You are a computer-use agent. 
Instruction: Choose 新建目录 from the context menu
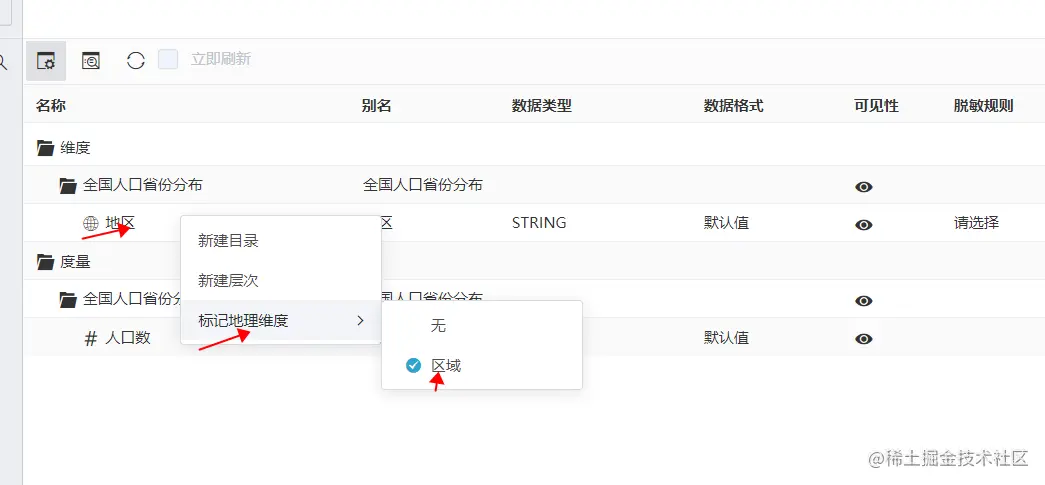click(x=281, y=241)
